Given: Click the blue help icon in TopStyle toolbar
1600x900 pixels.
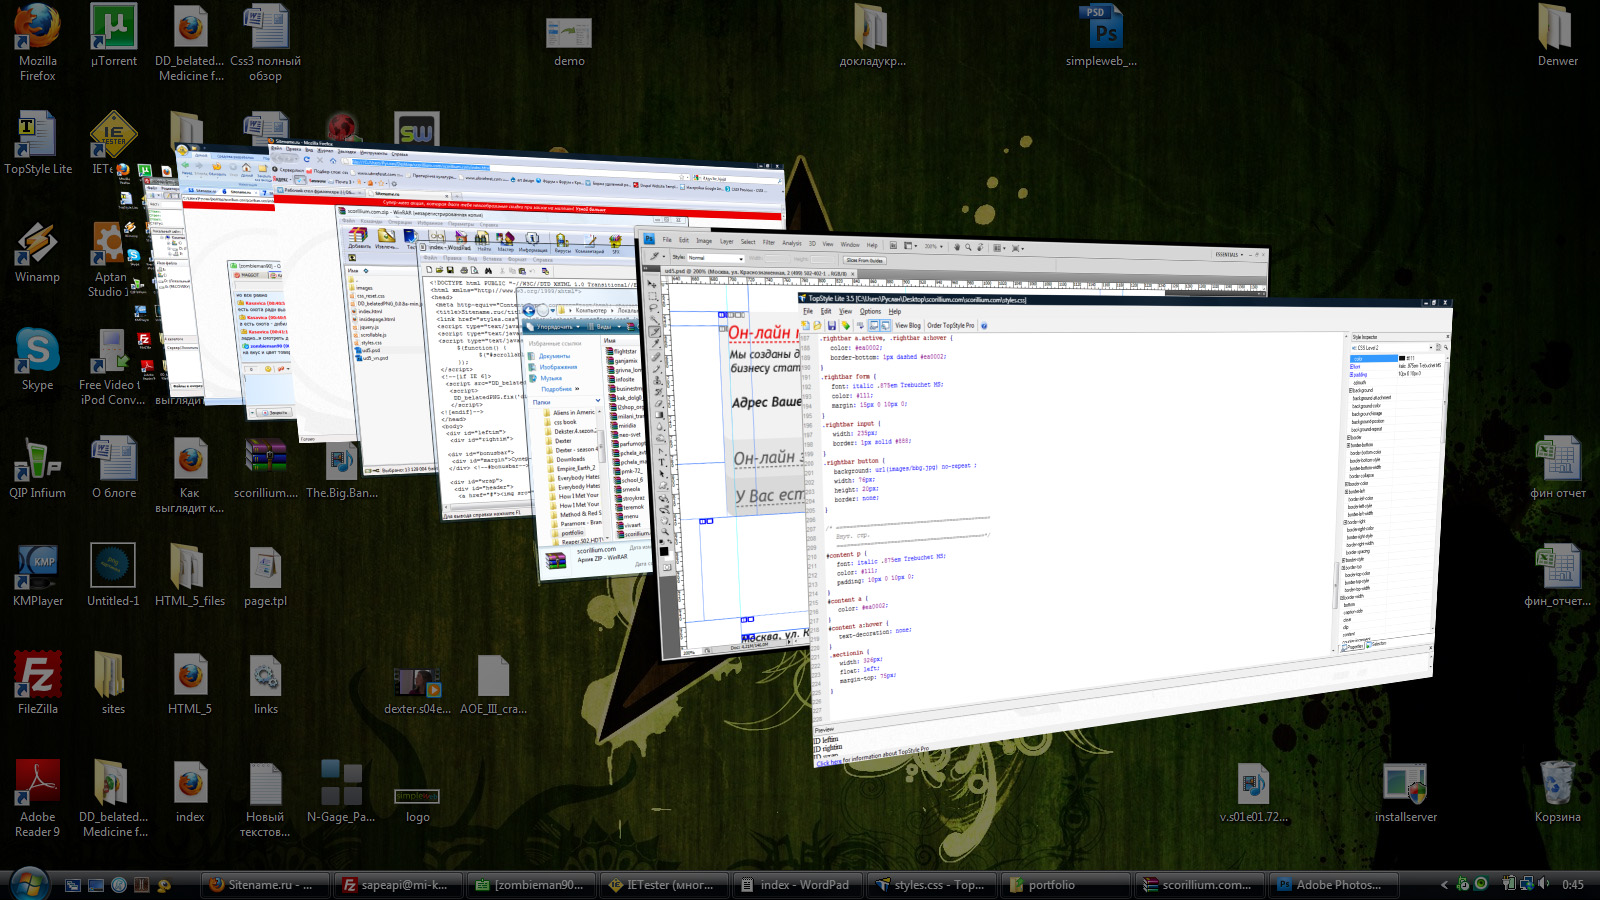Looking at the screenshot, I should point(984,326).
